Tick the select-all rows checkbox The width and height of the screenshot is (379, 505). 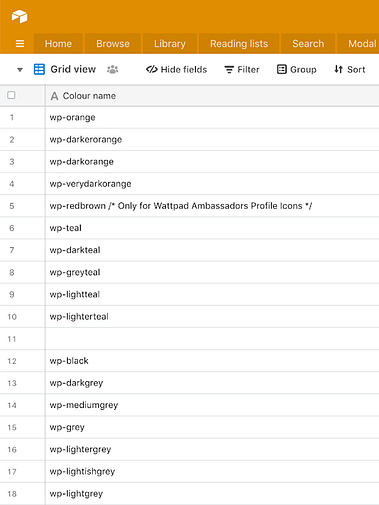click(11, 95)
